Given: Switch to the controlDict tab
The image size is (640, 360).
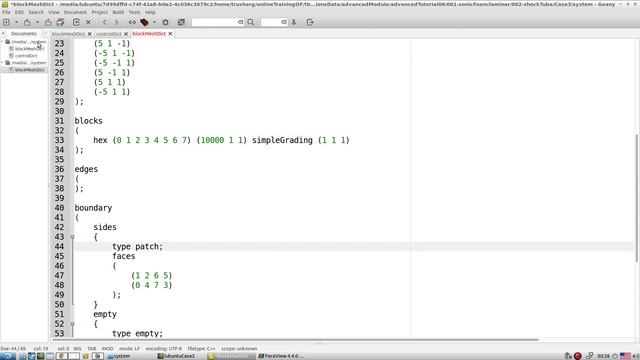Looking at the screenshot, I should (x=109, y=34).
